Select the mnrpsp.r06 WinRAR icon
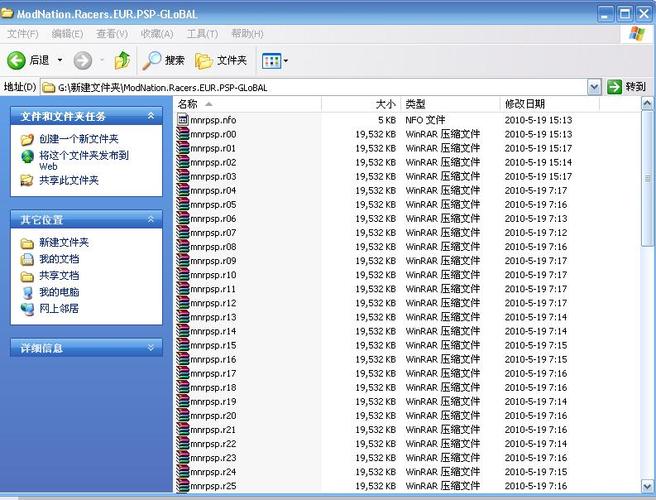Image resolution: width=656 pixels, height=500 pixels. tap(182, 218)
